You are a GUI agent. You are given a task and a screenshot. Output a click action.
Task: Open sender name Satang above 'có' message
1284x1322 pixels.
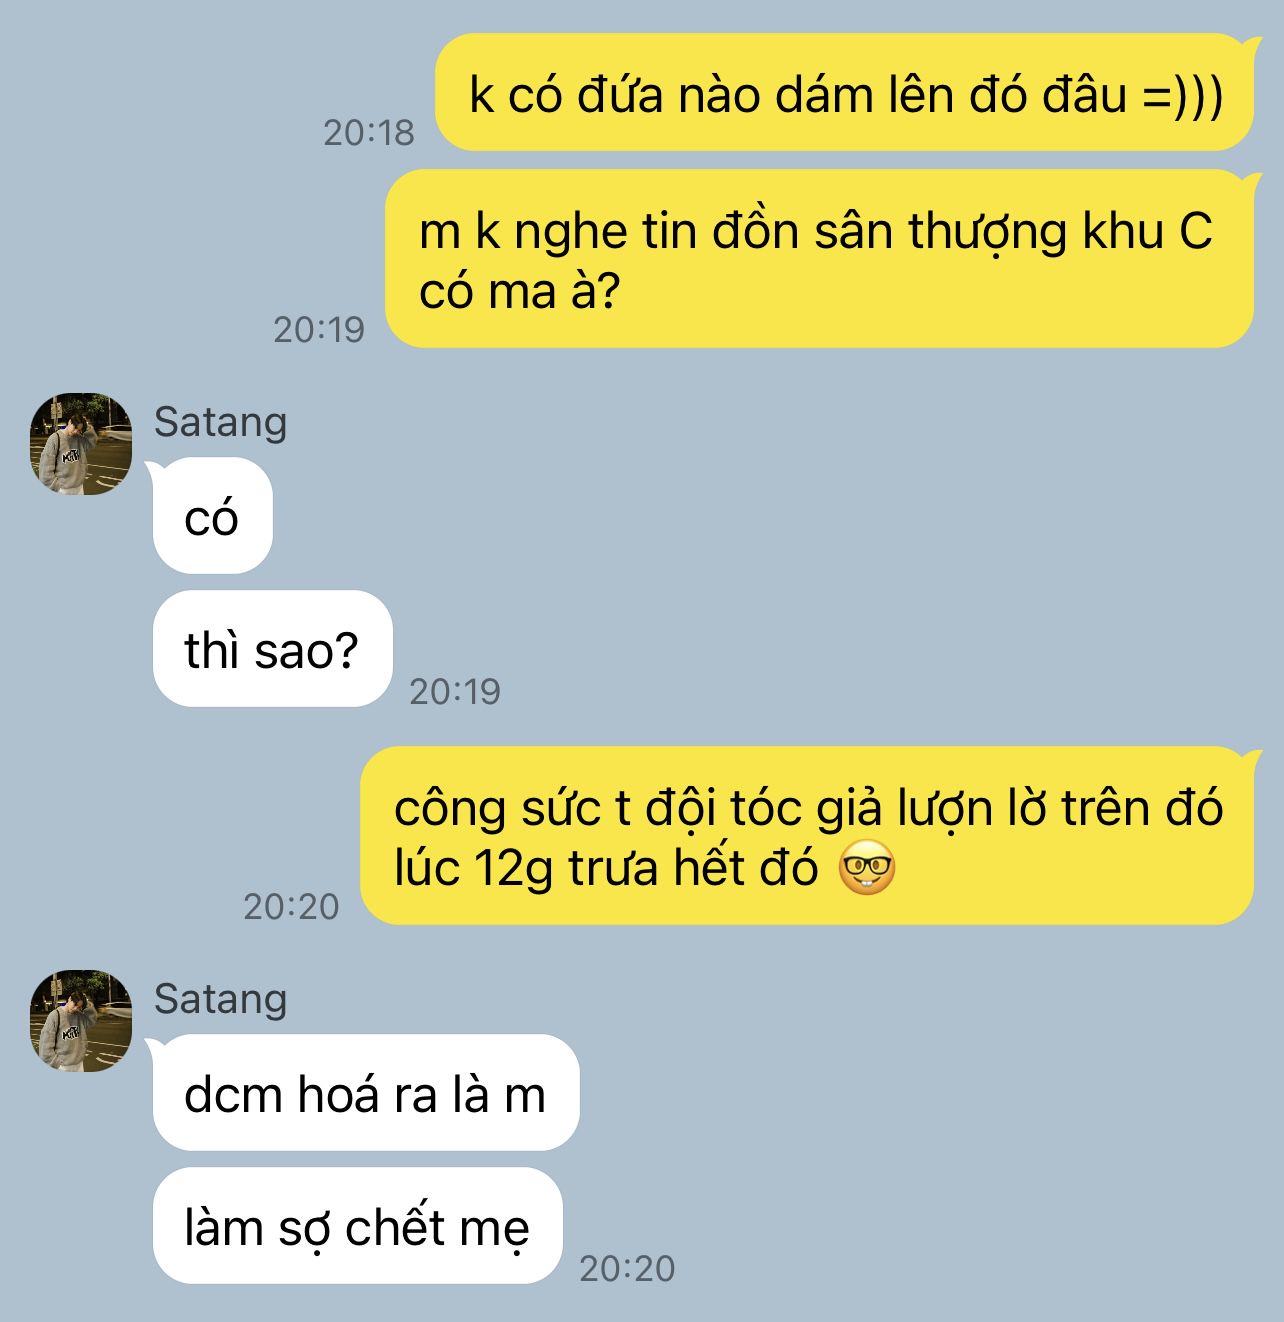coord(220,422)
